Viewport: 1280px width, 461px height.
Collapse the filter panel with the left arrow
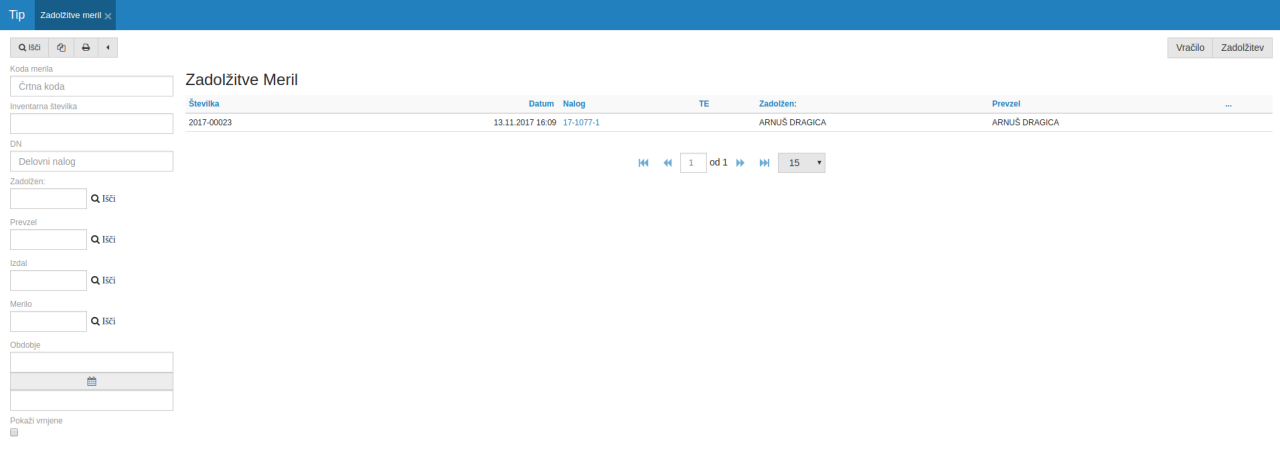[107, 47]
